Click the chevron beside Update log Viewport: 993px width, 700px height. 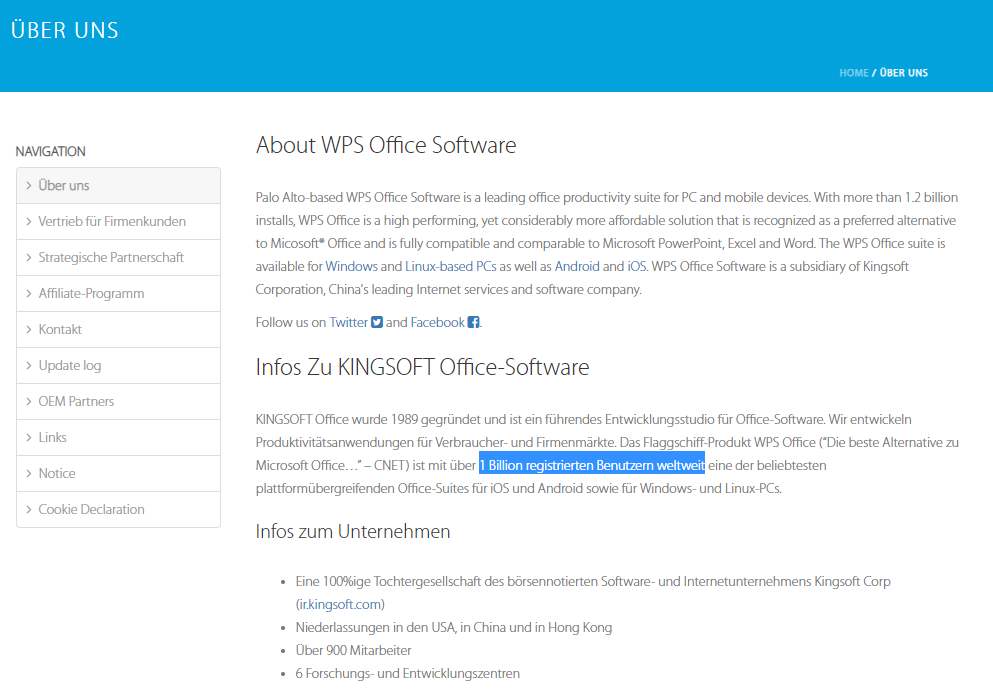click(29, 365)
